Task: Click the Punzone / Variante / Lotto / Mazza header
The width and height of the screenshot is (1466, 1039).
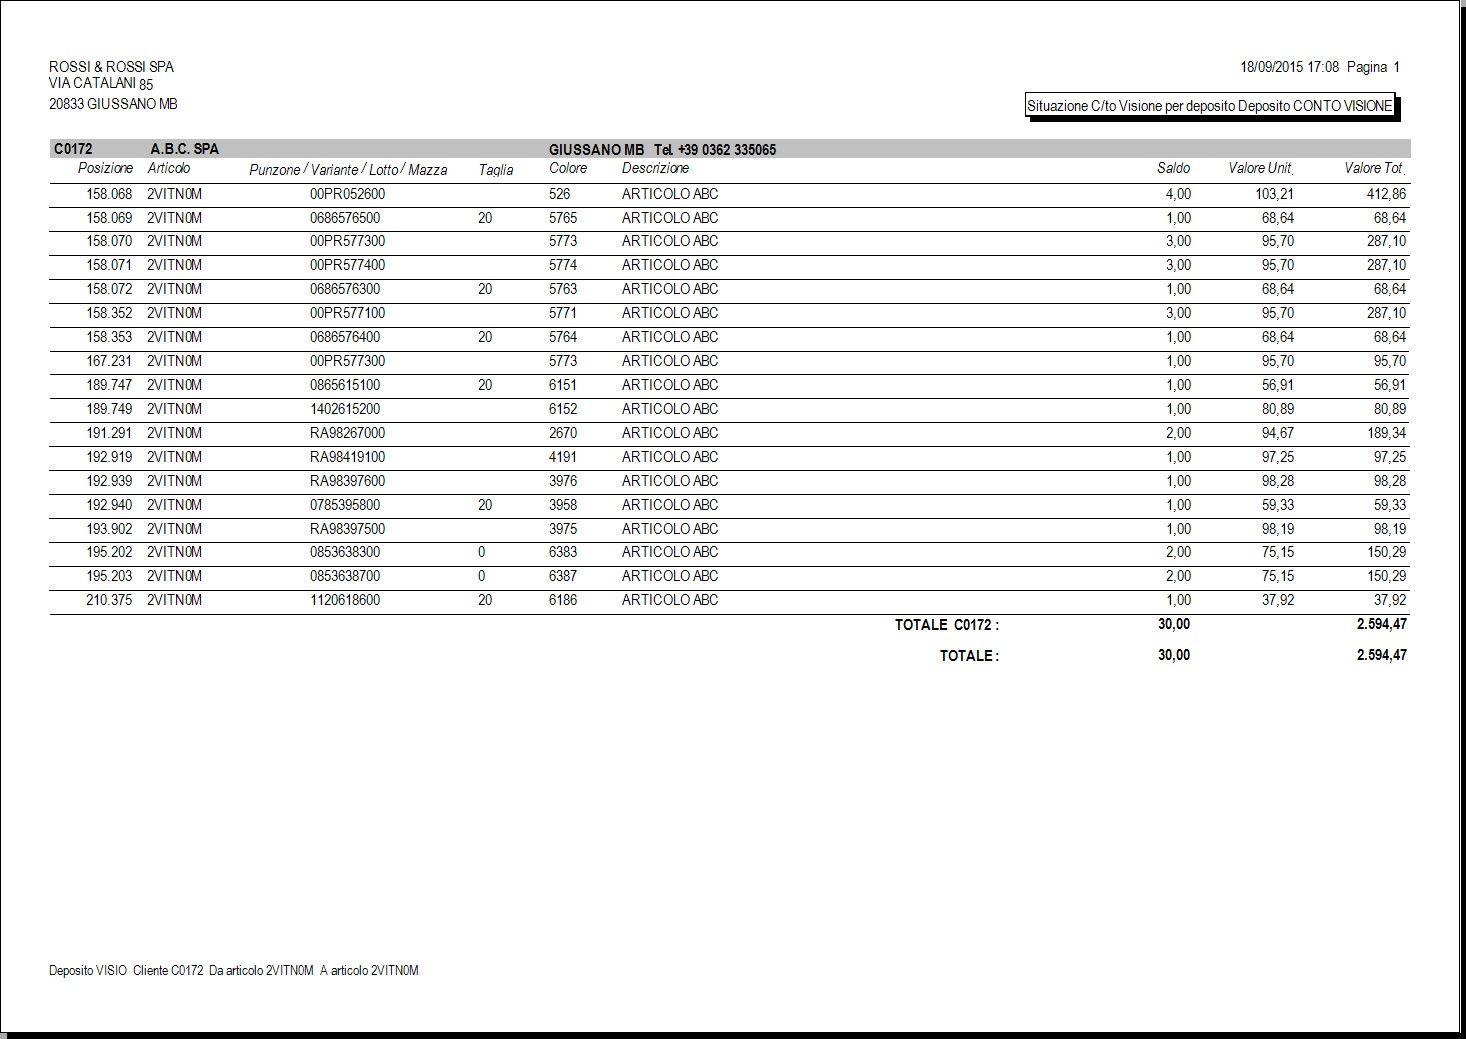Action: tap(348, 170)
